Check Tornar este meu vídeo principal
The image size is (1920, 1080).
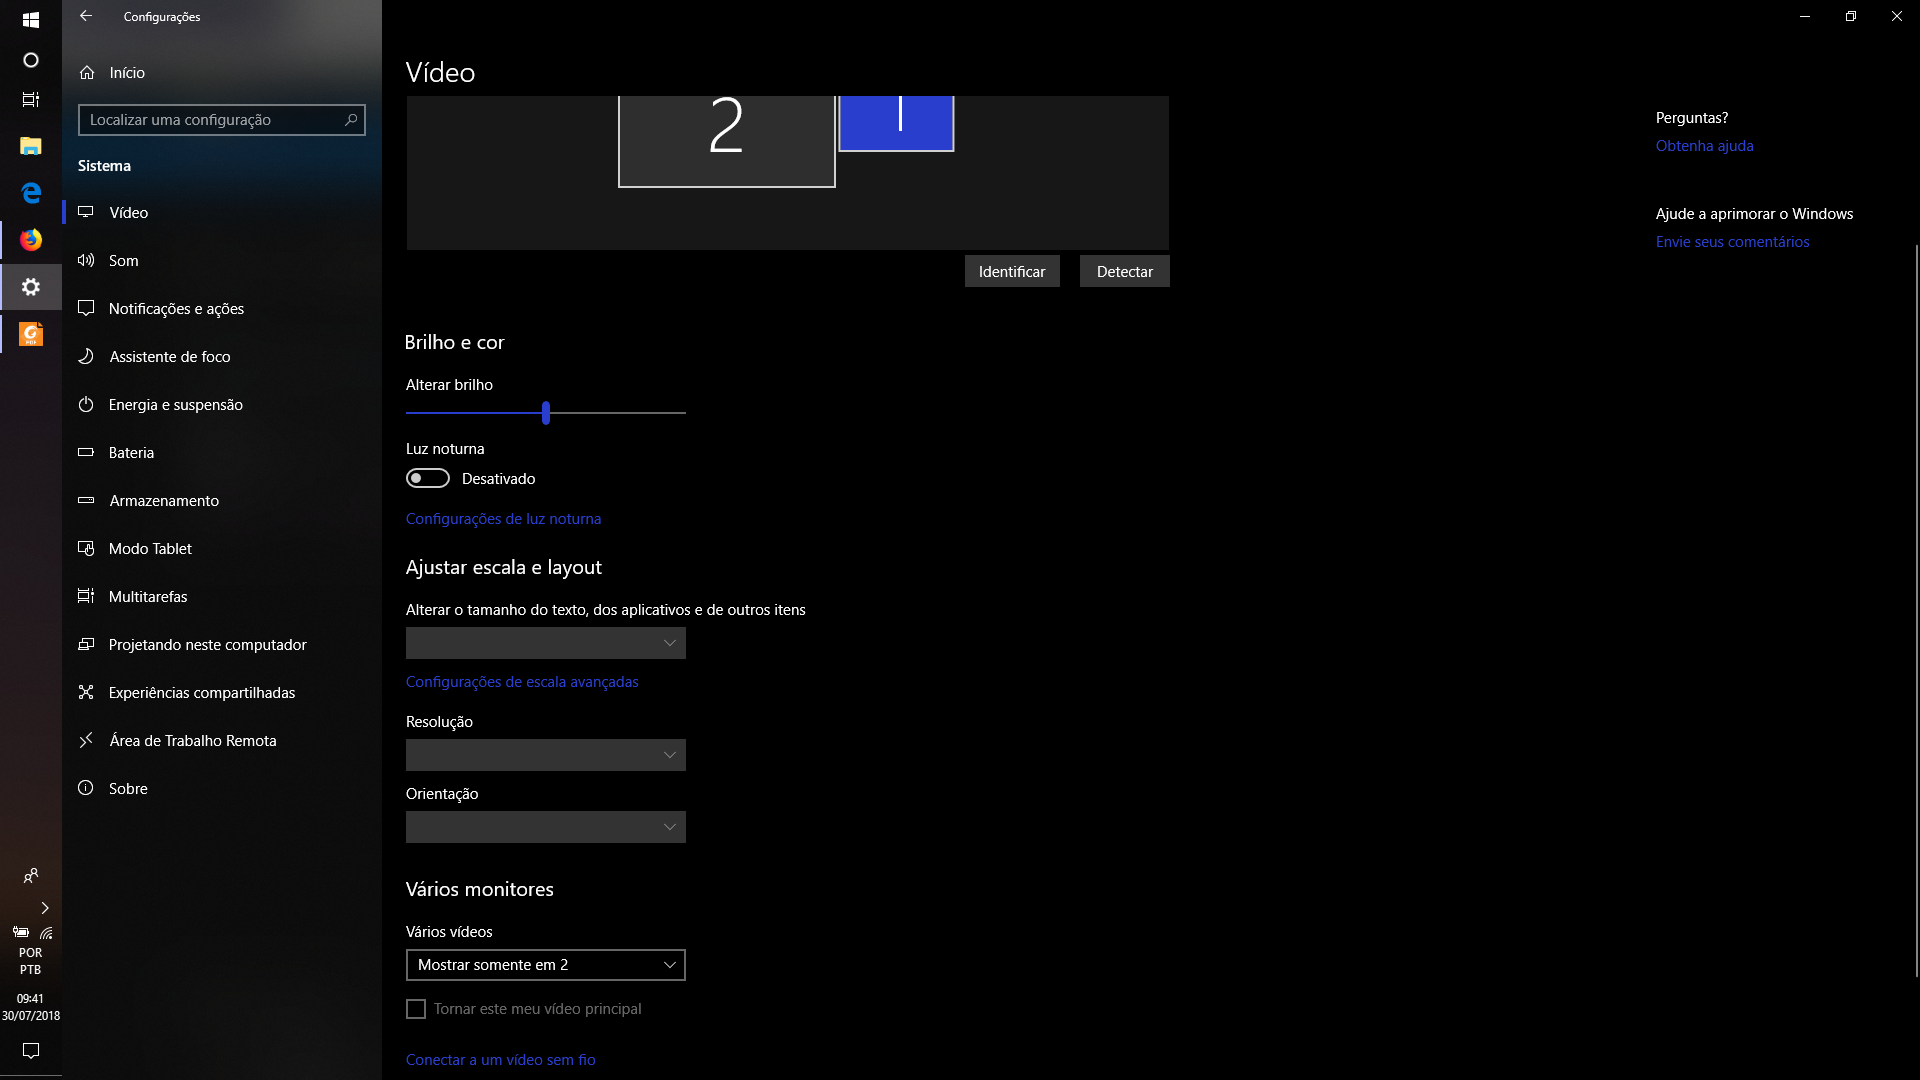click(416, 1010)
